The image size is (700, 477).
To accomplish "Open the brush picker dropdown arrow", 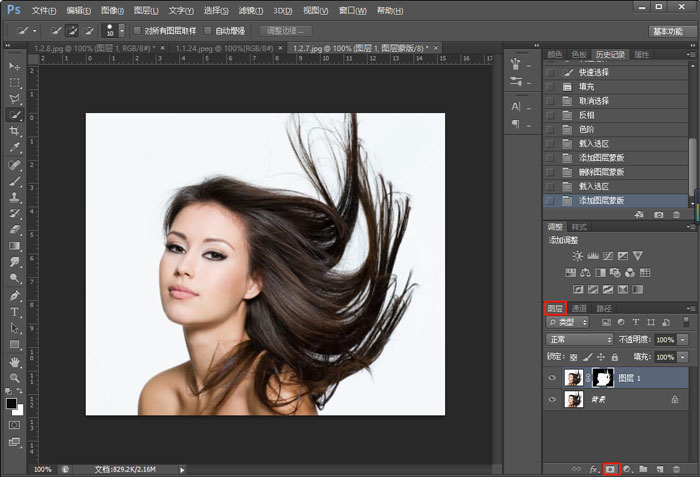I will [x=121, y=30].
